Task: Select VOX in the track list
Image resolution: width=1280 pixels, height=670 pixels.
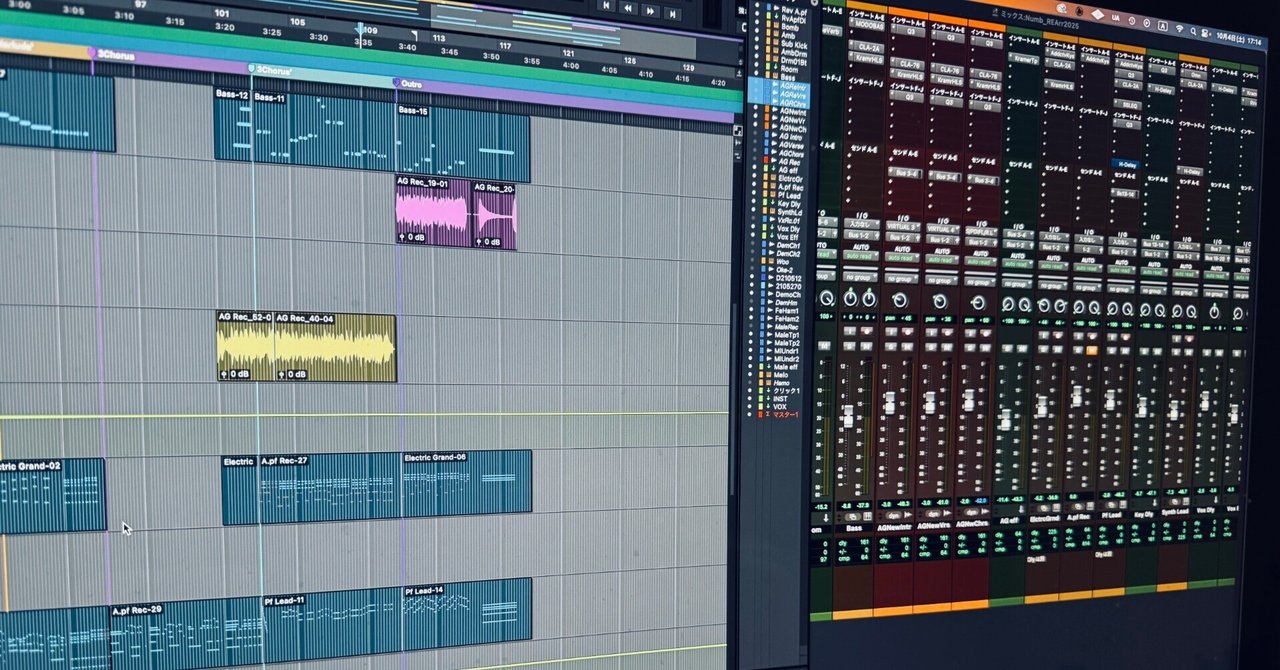Action: pyautogui.click(x=779, y=406)
